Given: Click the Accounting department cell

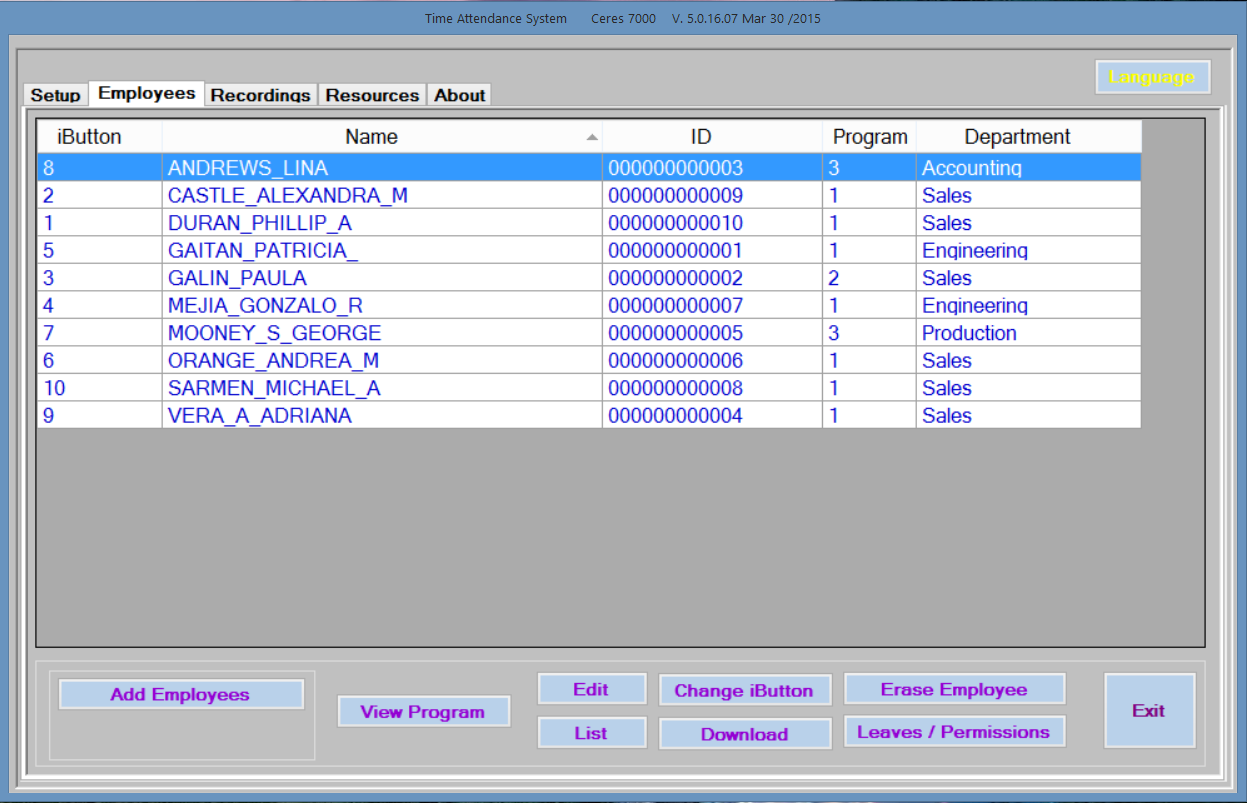Looking at the screenshot, I should pyautogui.click(x=1028, y=167).
